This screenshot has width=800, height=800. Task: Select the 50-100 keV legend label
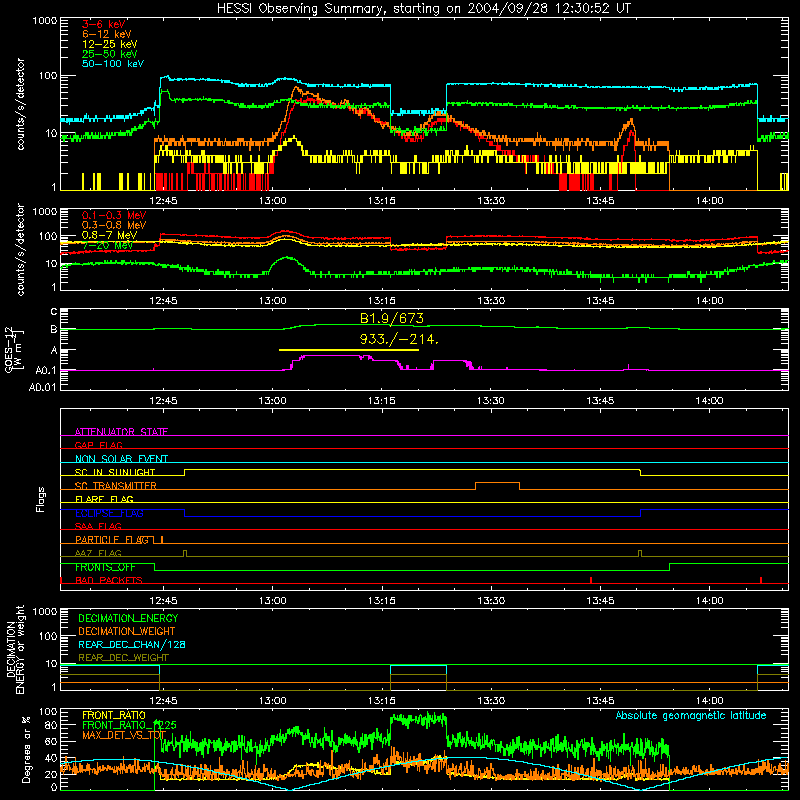point(113,64)
